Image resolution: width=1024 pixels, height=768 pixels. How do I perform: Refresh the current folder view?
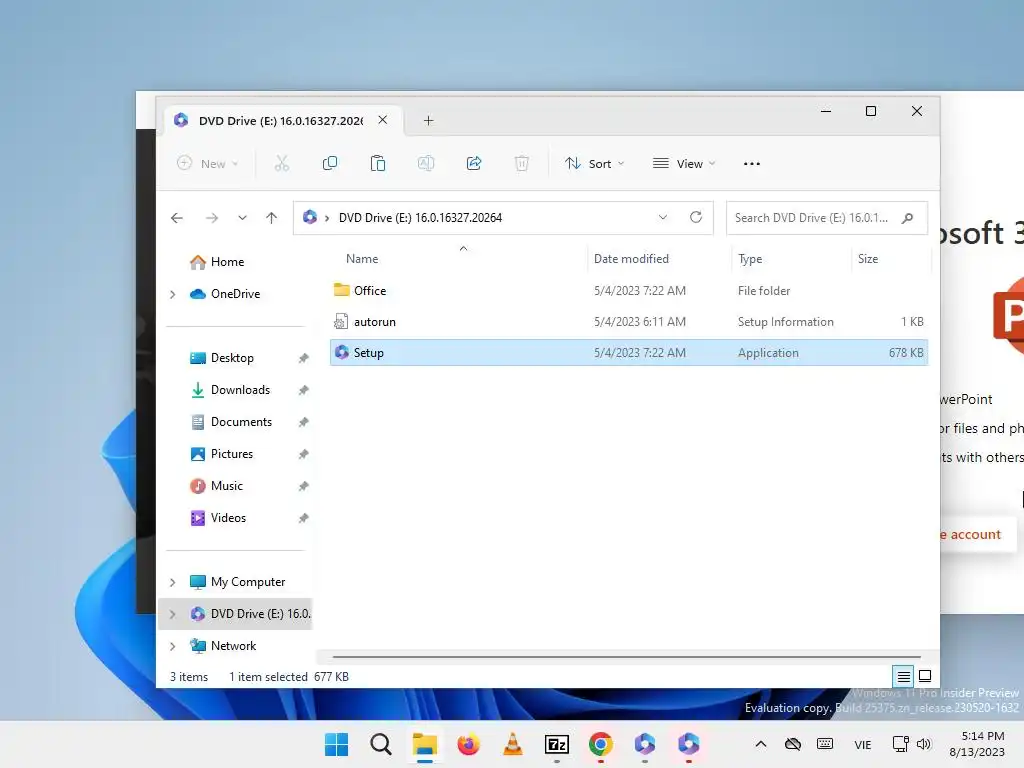tap(696, 217)
